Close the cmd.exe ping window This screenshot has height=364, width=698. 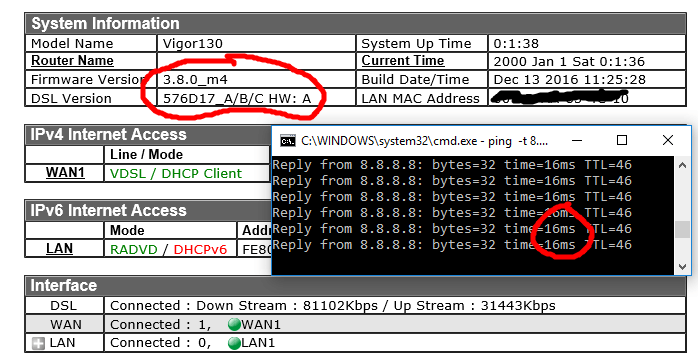668,141
